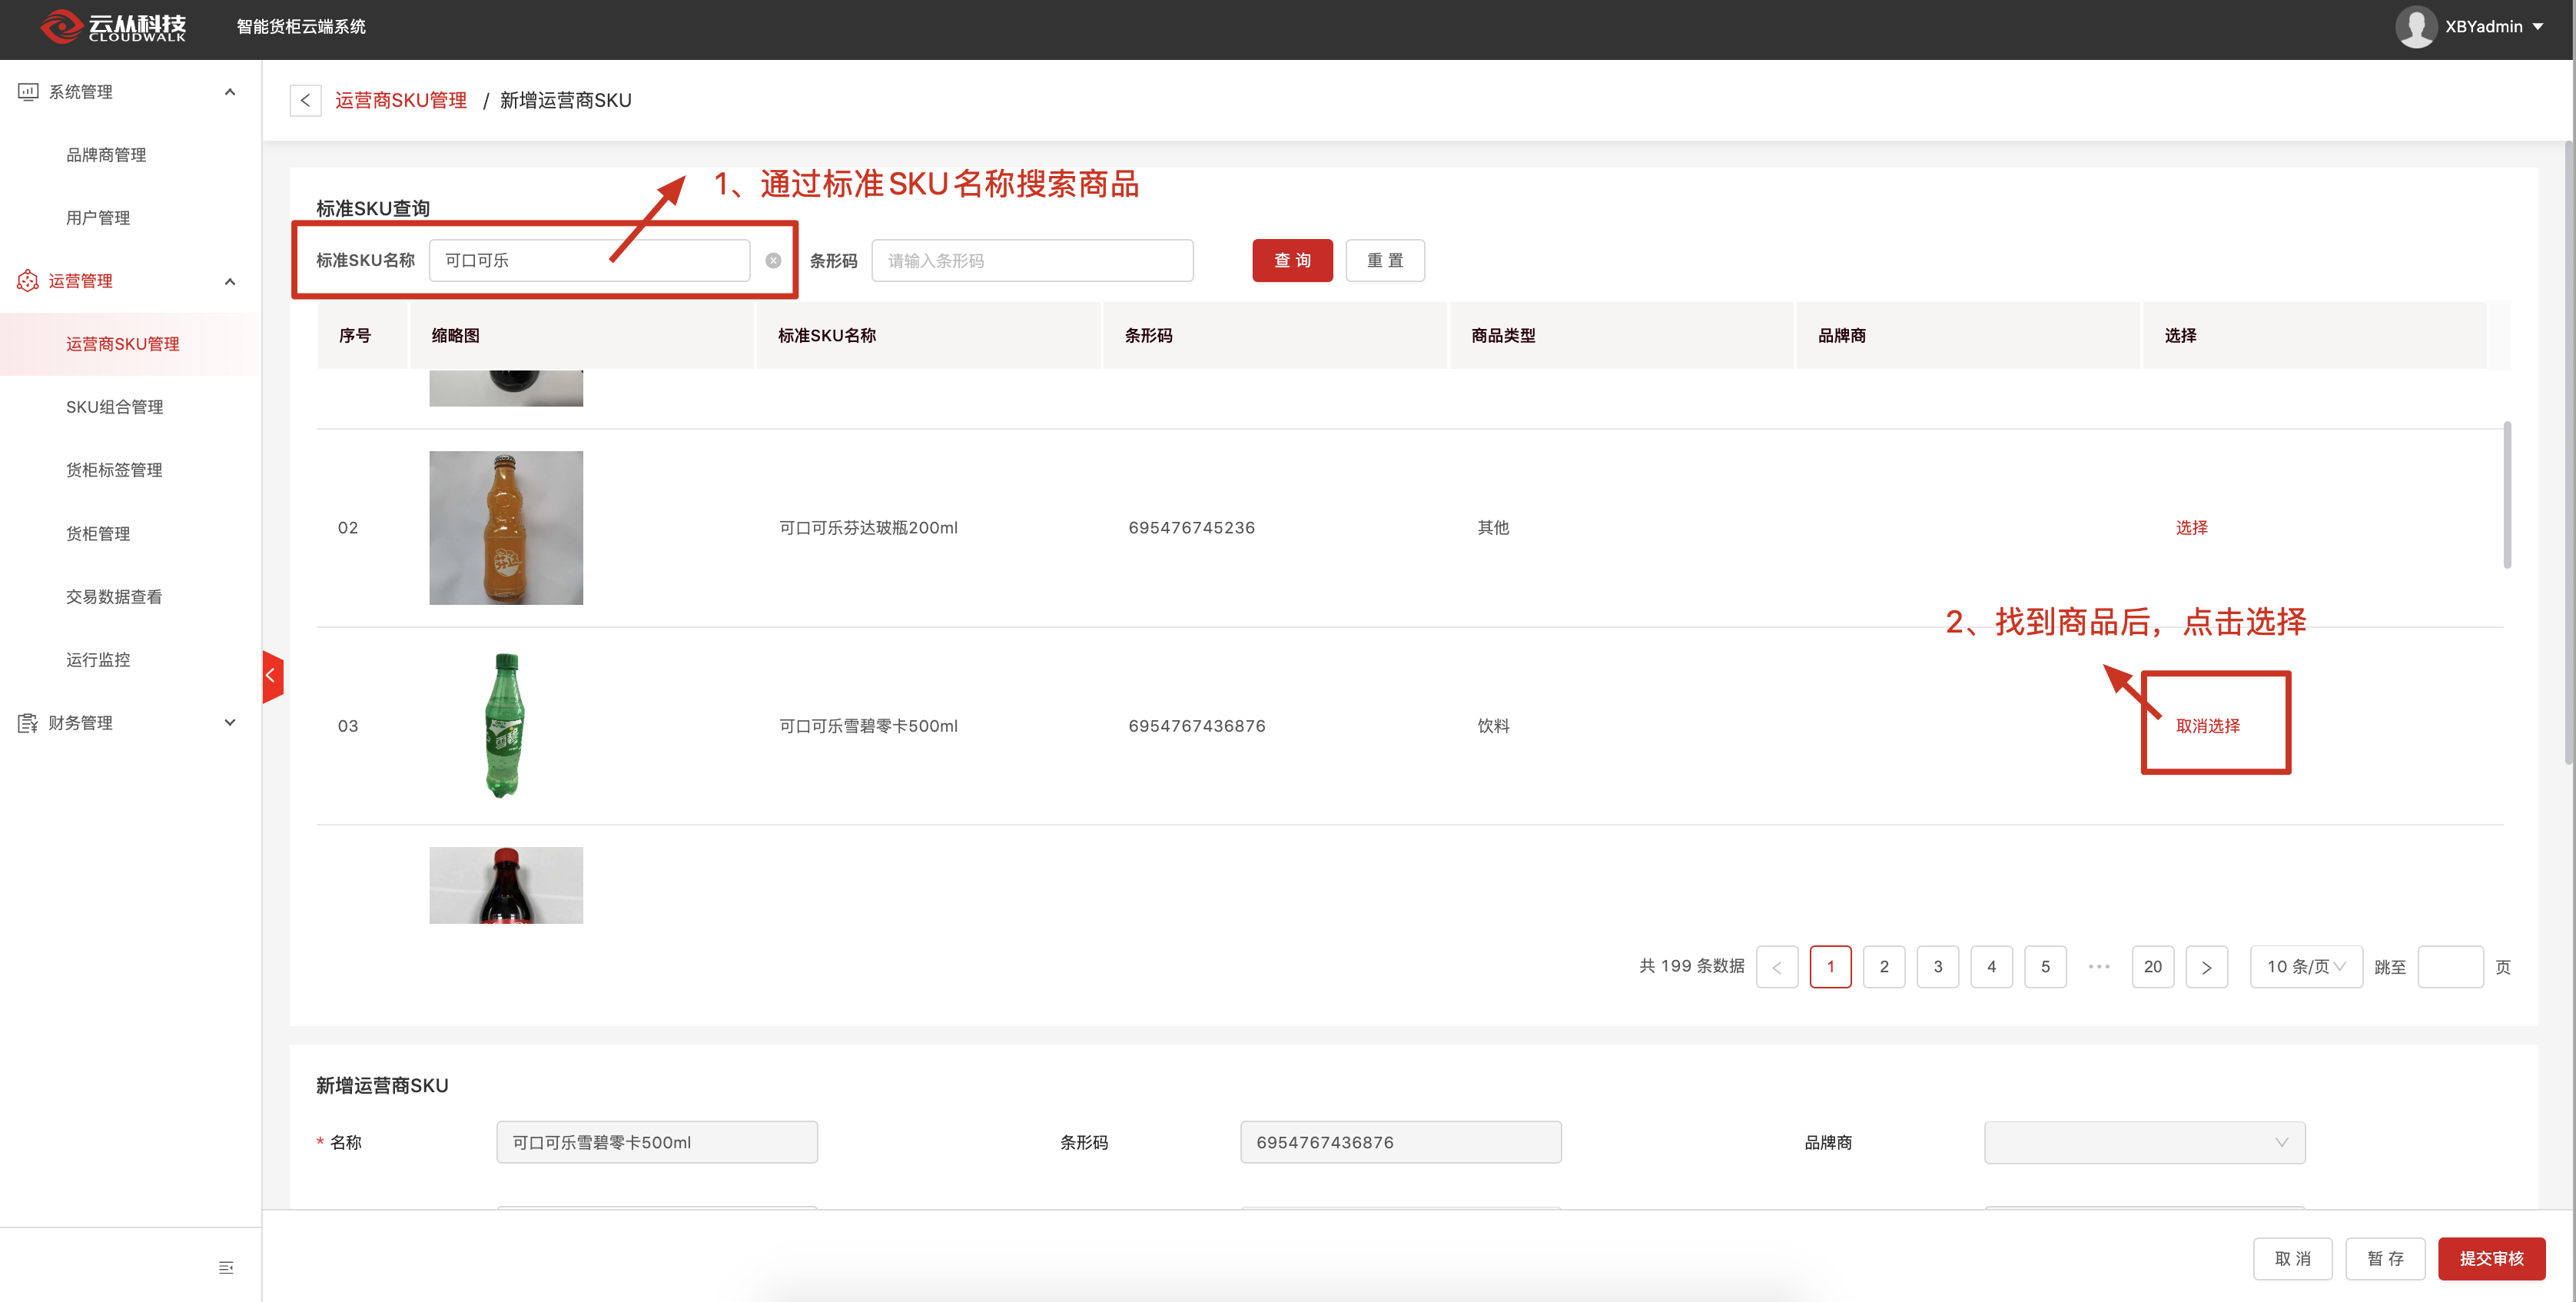Click the 跳至 page jump input

(2450, 967)
